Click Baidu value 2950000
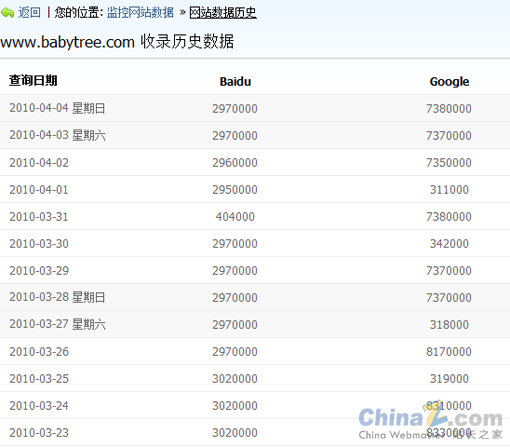This screenshot has width=510, height=447. (235, 190)
